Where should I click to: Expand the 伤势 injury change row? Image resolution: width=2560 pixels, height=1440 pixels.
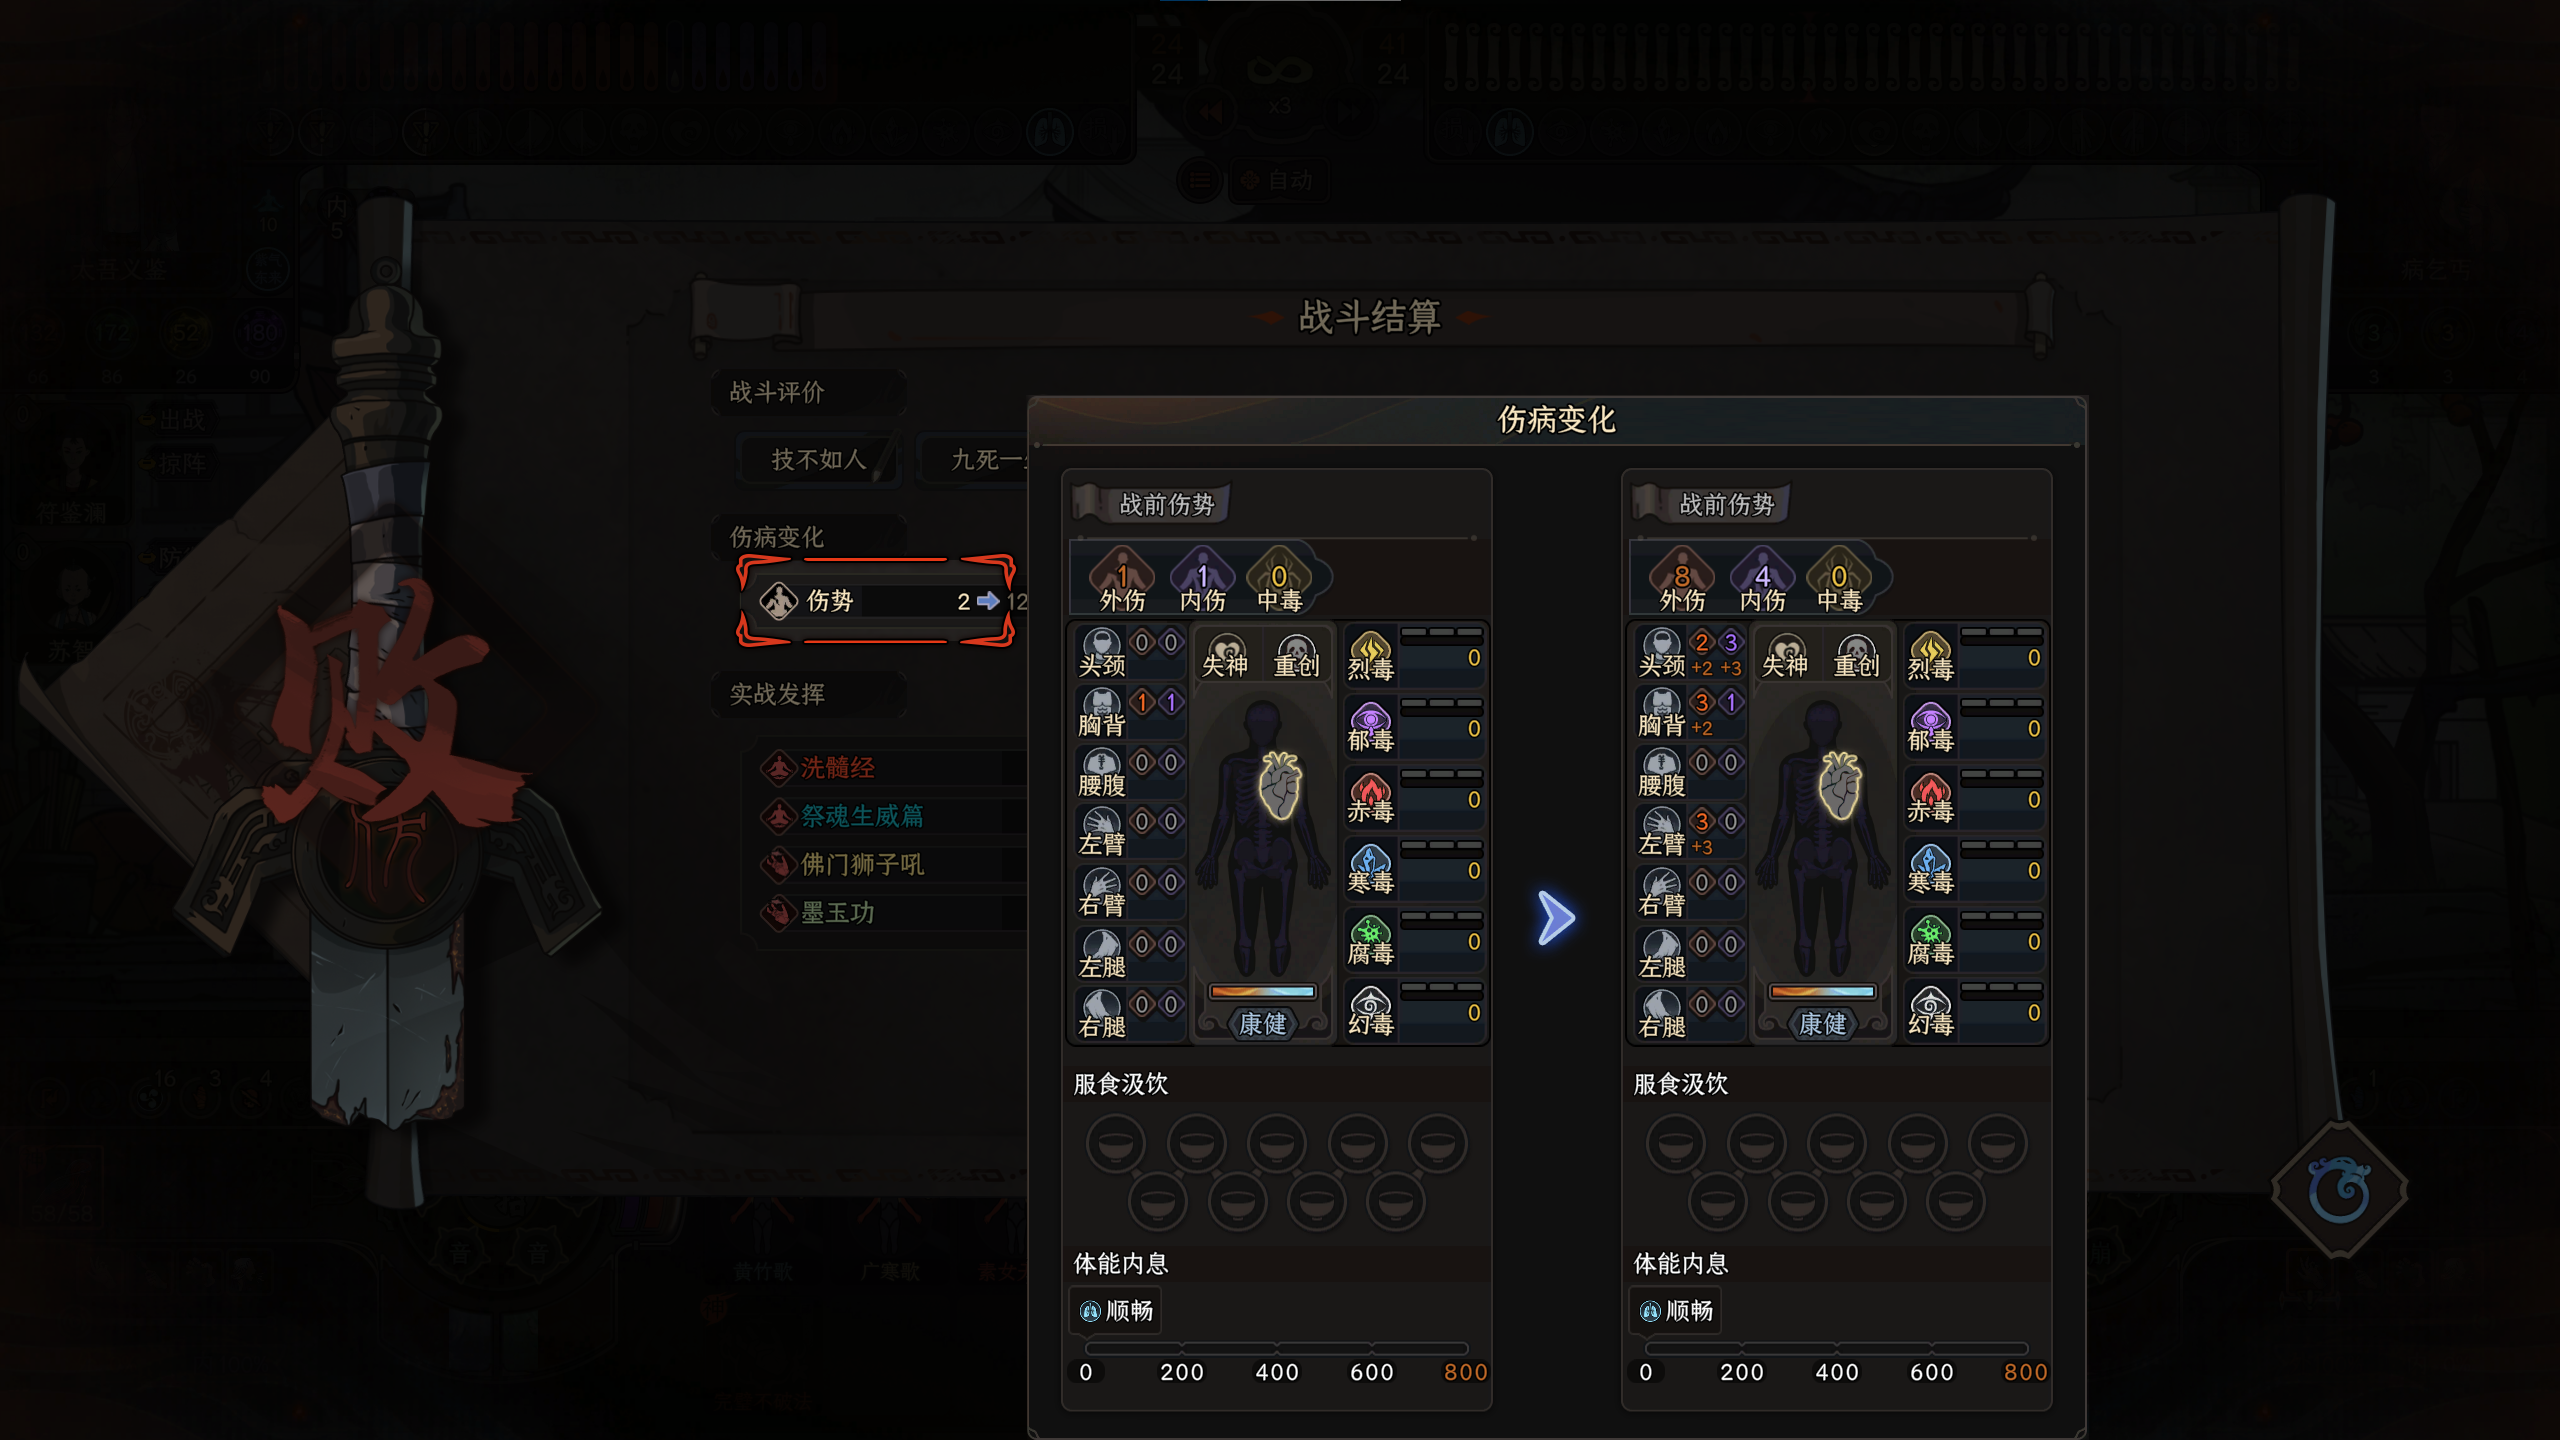click(x=877, y=601)
